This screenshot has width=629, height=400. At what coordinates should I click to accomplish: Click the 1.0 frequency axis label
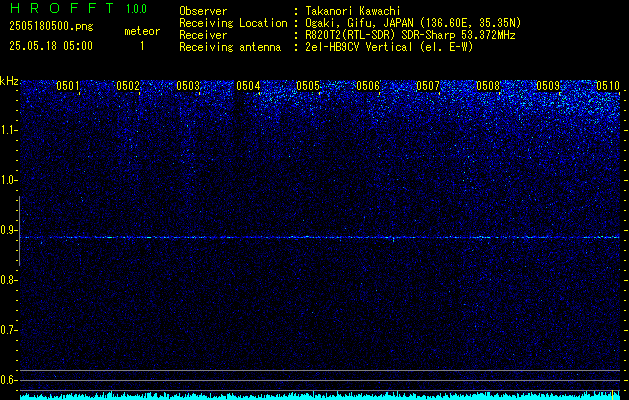tap(8, 181)
